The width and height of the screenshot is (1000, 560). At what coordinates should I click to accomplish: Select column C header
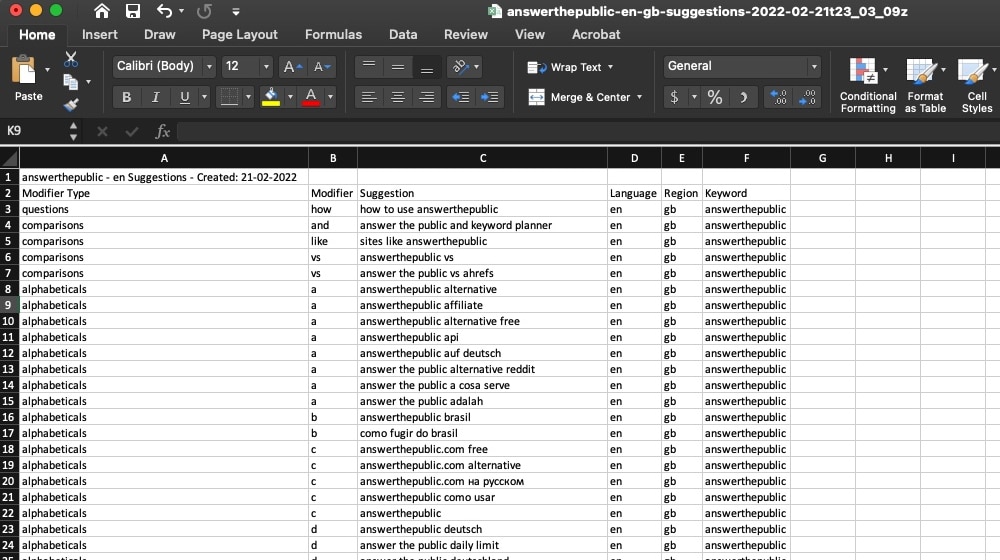pos(483,158)
